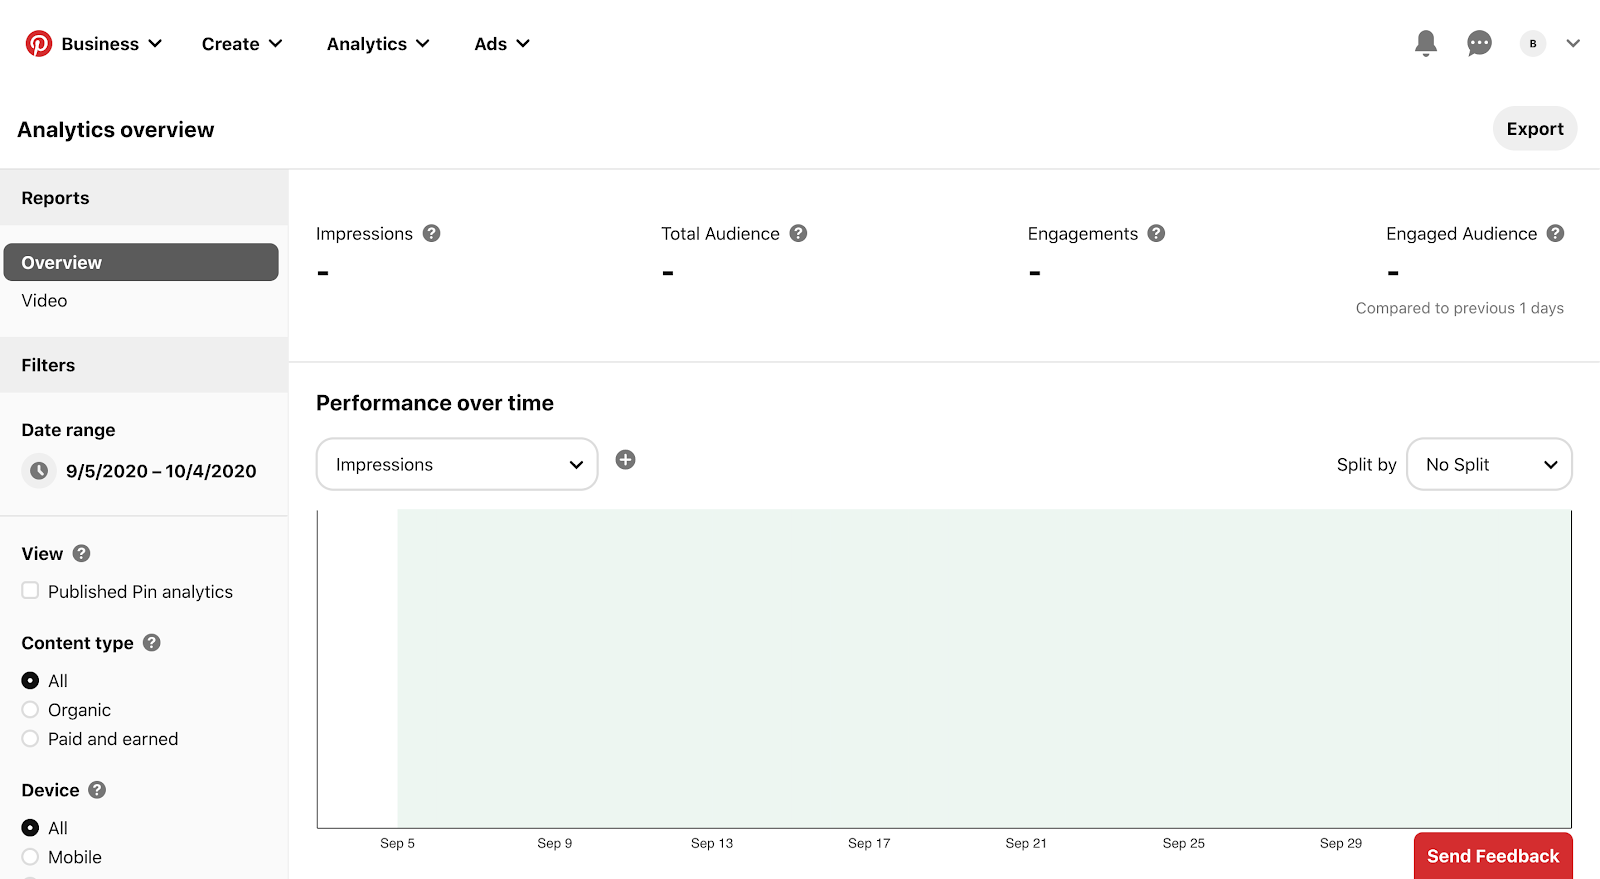Show help for View filter

[82, 553]
